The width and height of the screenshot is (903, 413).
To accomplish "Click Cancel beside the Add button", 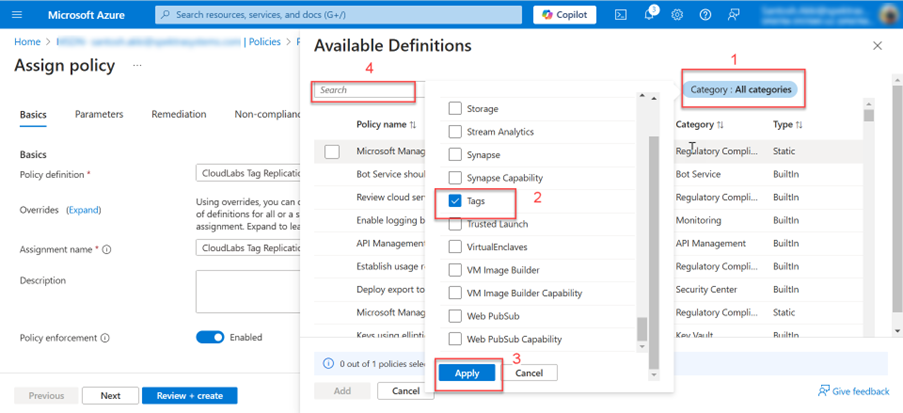I will click(405, 391).
